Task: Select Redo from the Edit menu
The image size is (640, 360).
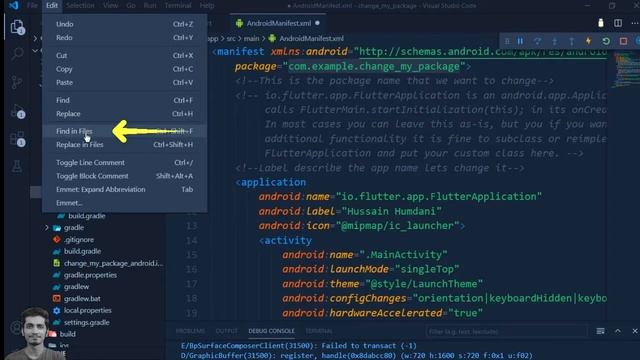Action: tap(124, 38)
